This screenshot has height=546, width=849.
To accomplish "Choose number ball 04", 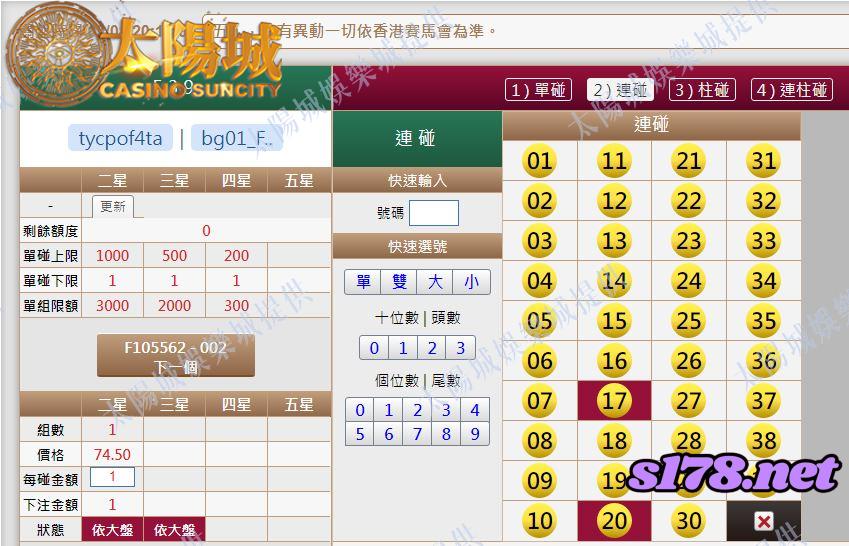I will (x=539, y=281).
